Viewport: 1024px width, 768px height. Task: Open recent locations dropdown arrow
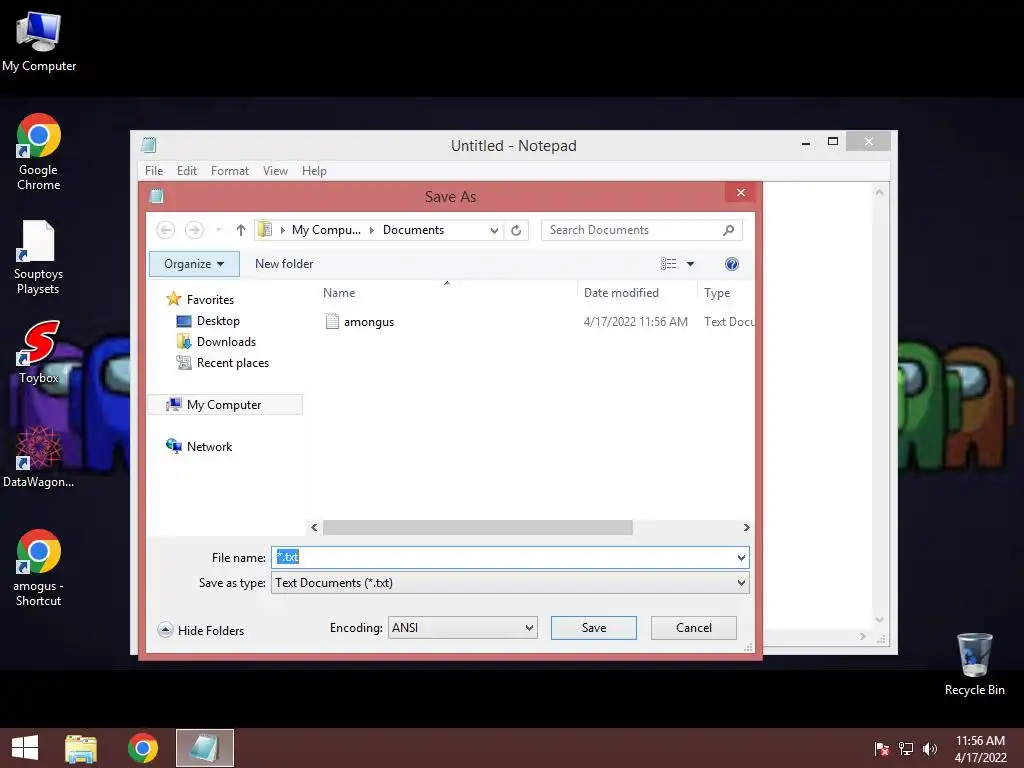click(x=219, y=230)
